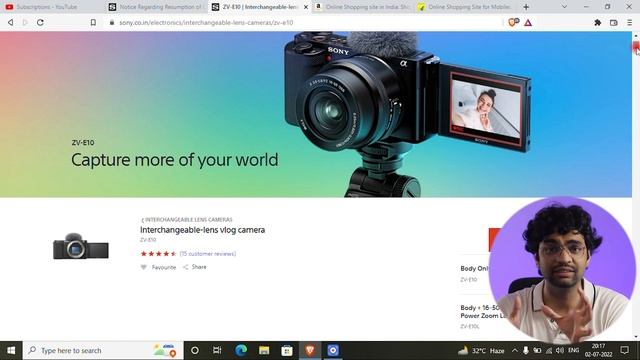The height and width of the screenshot is (360, 640).
Task: Click the browser forward arrow
Action: 25,22
